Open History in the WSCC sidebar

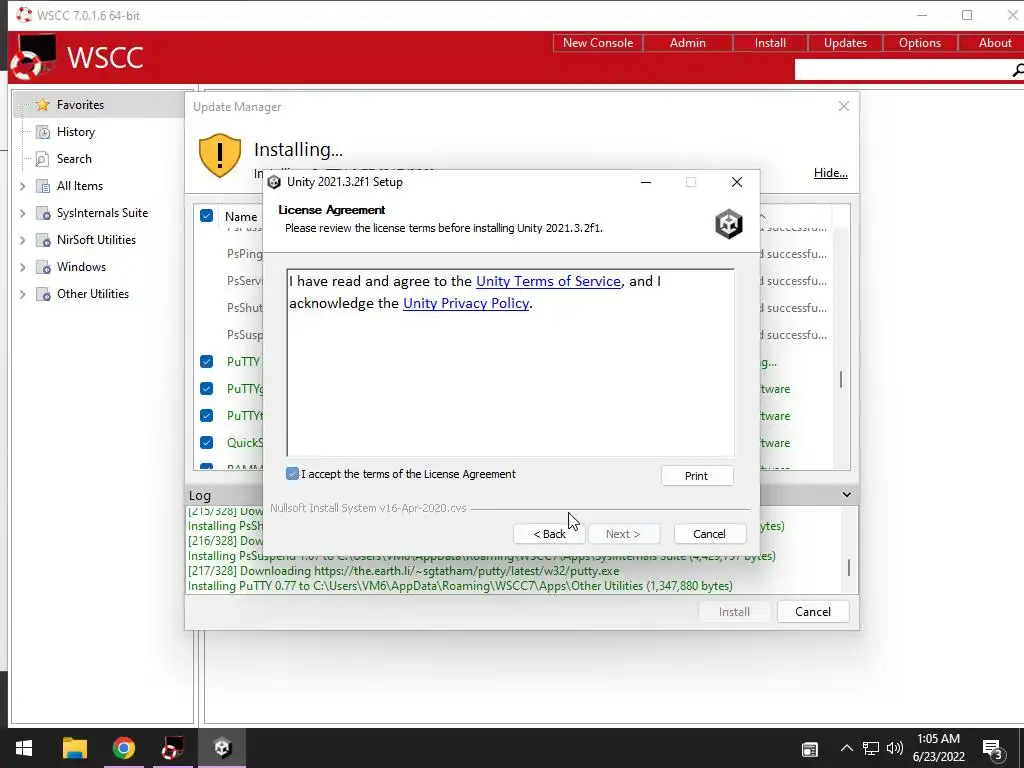[x=76, y=132]
